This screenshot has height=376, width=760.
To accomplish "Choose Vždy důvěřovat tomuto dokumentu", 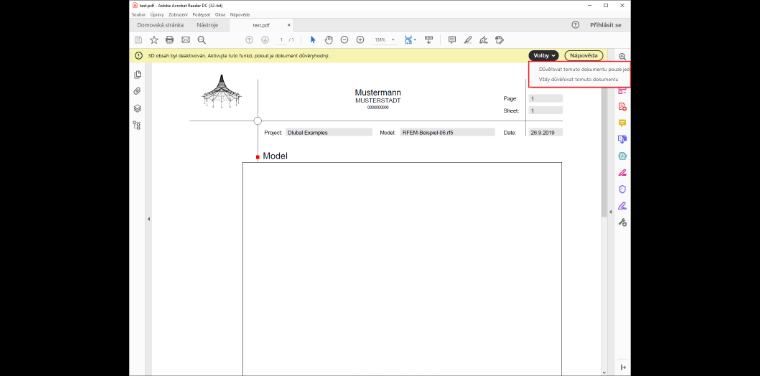I will pos(579,79).
